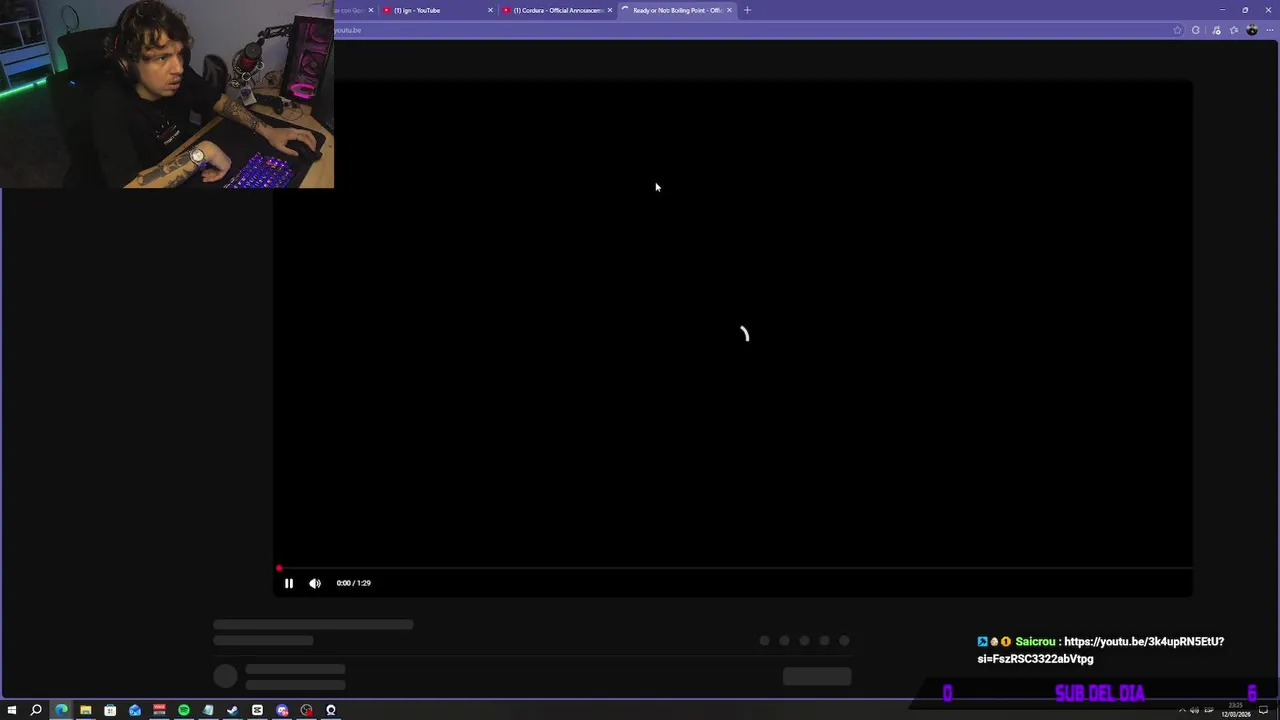Seek along the video progress bar
Viewport: 1280px width, 720px height.
(733, 568)
